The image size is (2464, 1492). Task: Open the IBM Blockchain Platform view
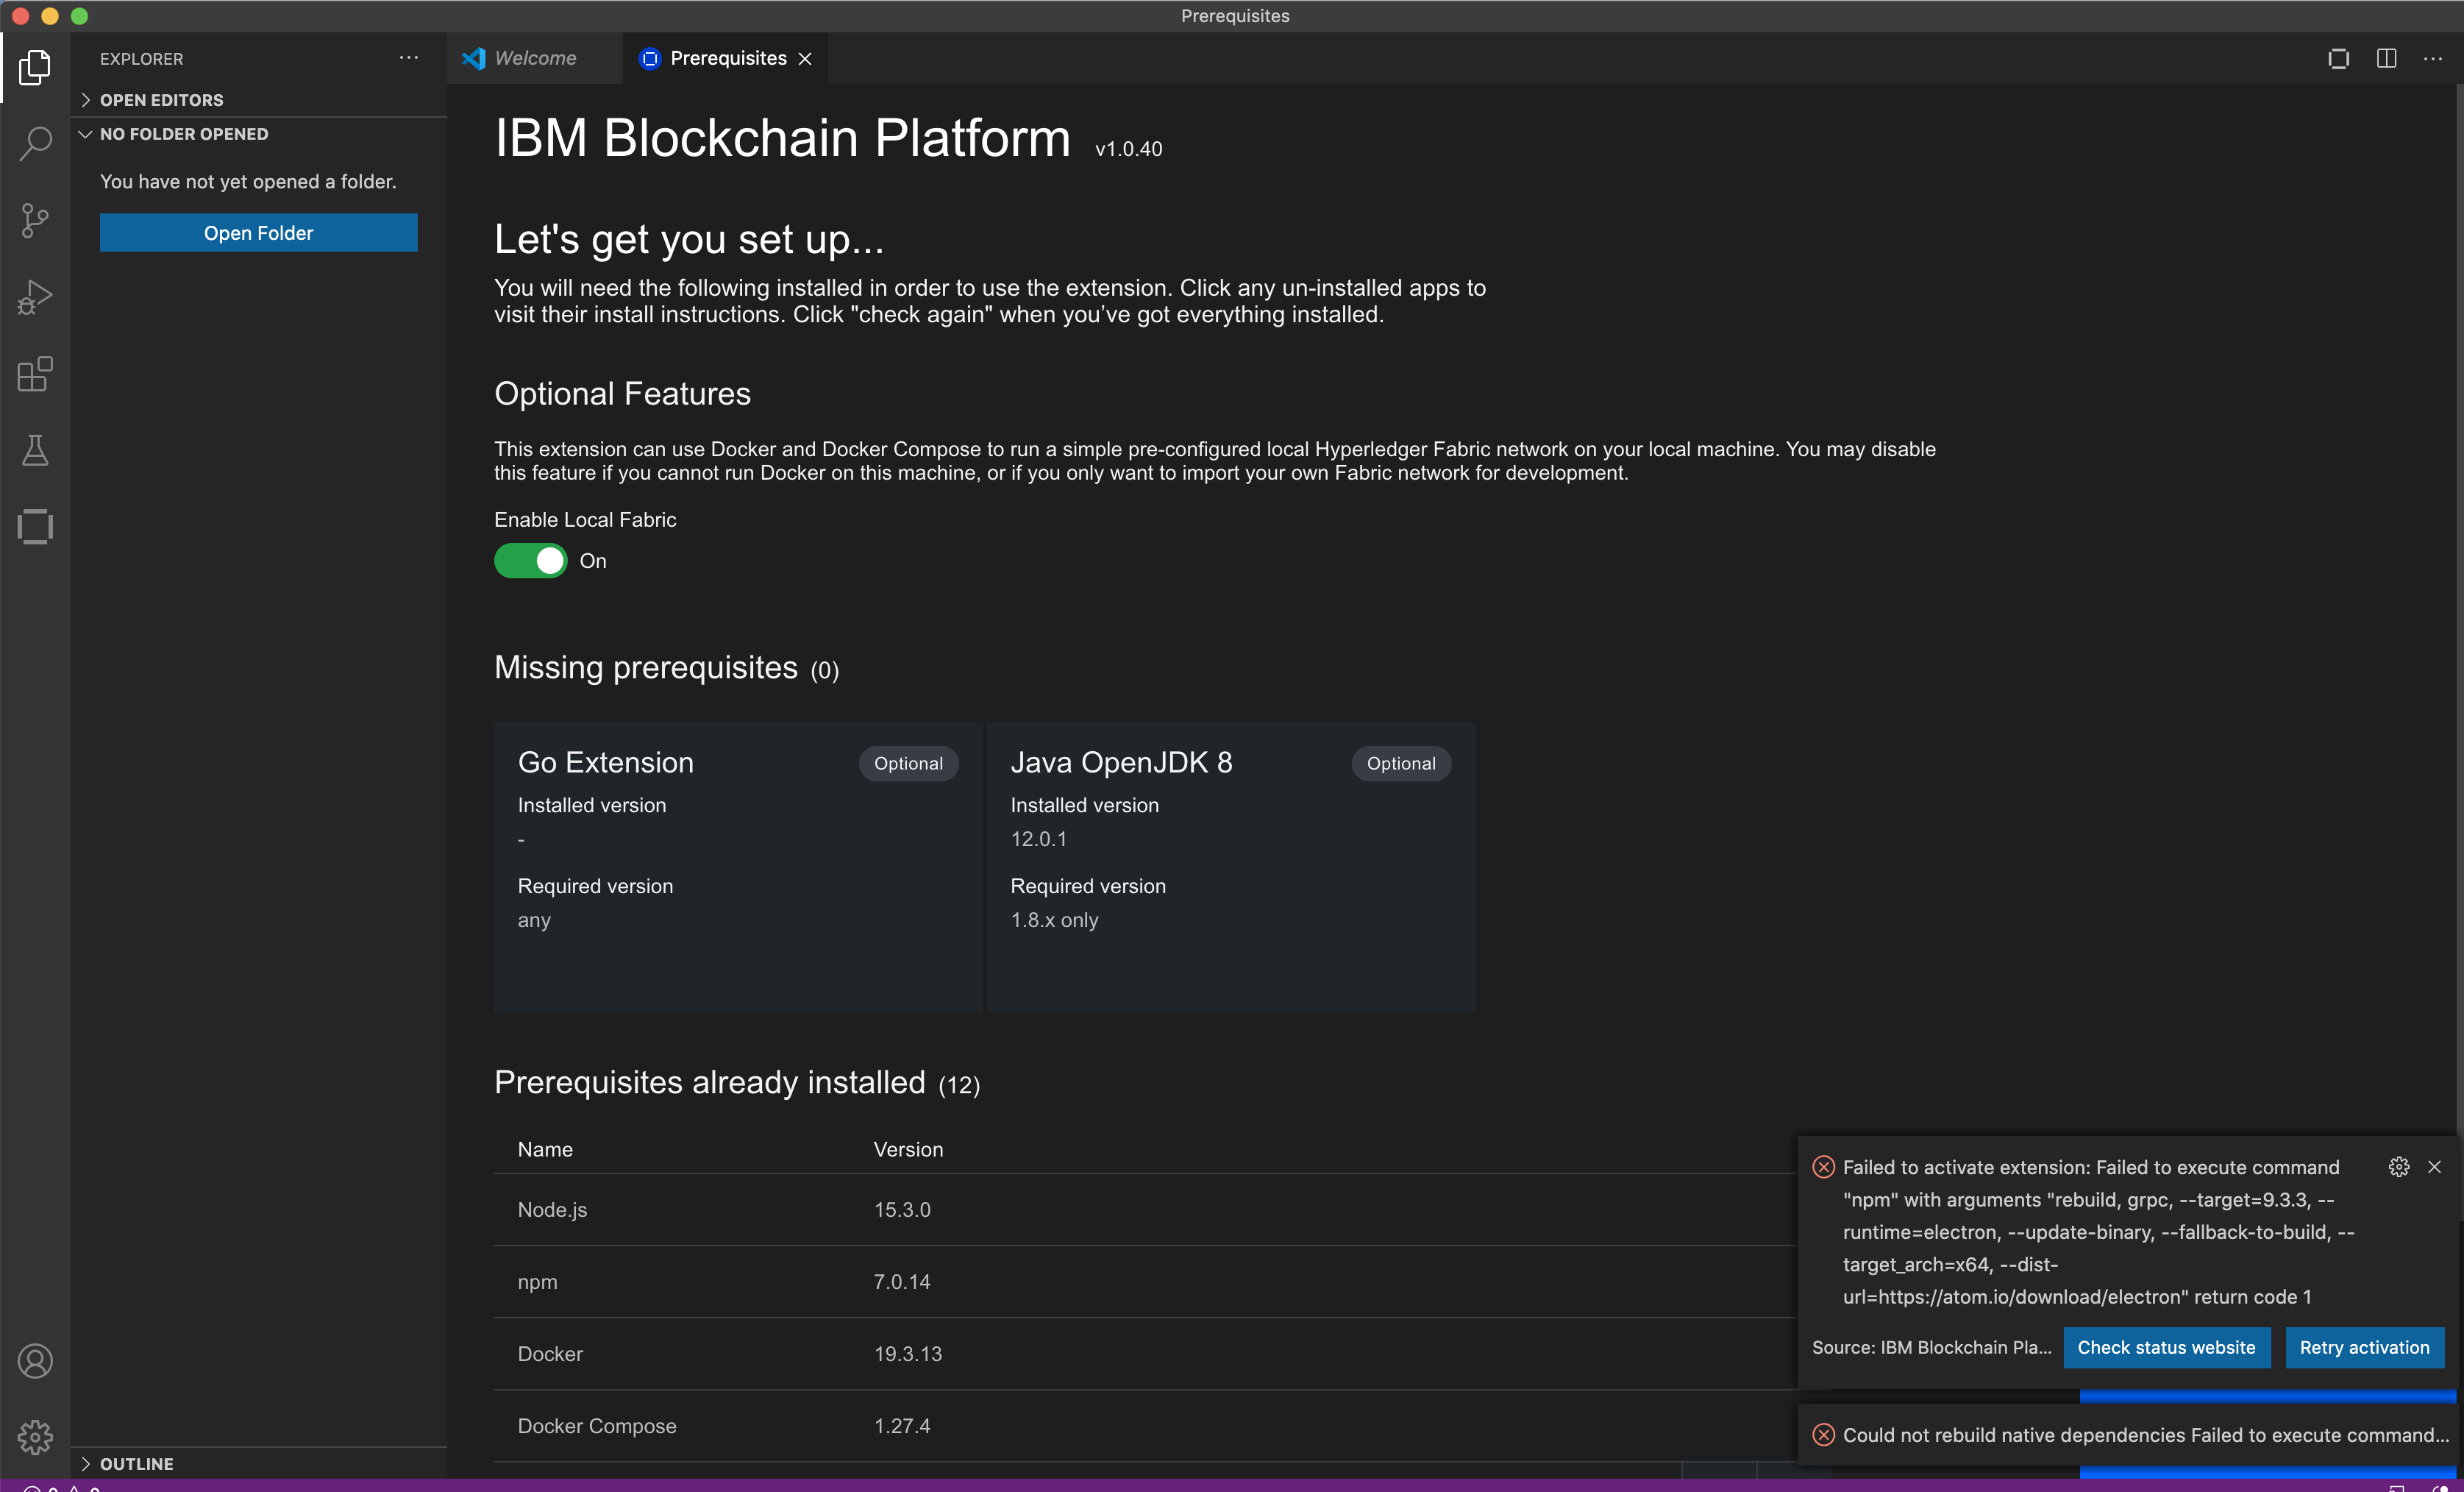coord(36,527)
